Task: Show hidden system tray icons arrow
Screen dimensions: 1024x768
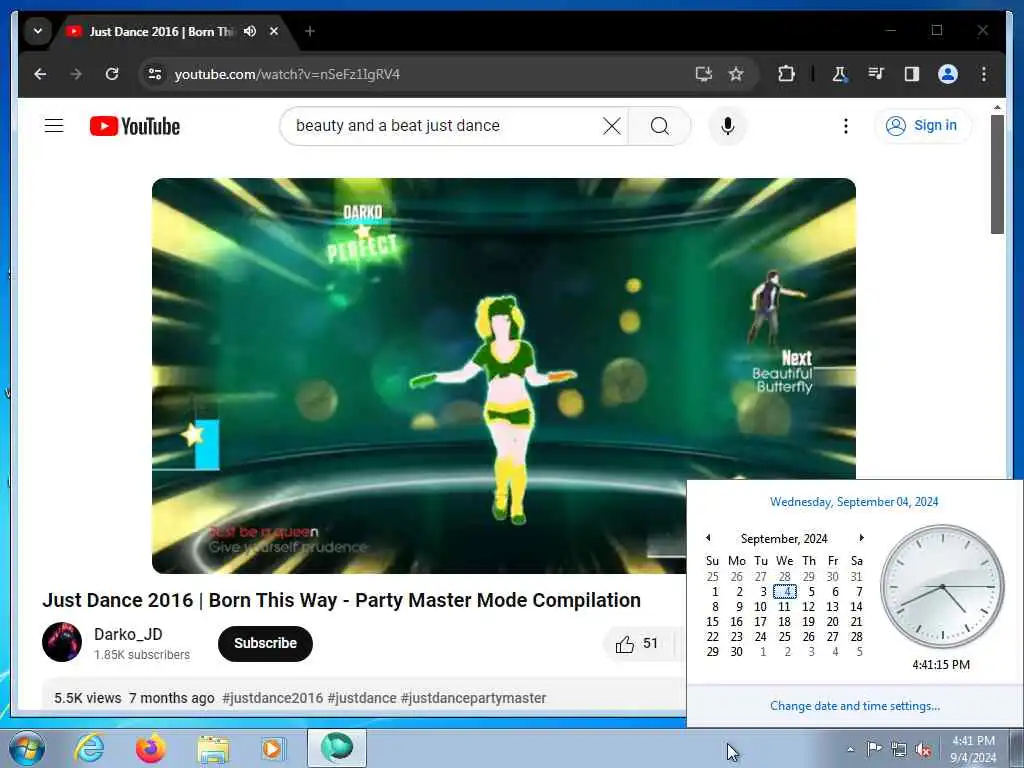Action: click(850, 749)
